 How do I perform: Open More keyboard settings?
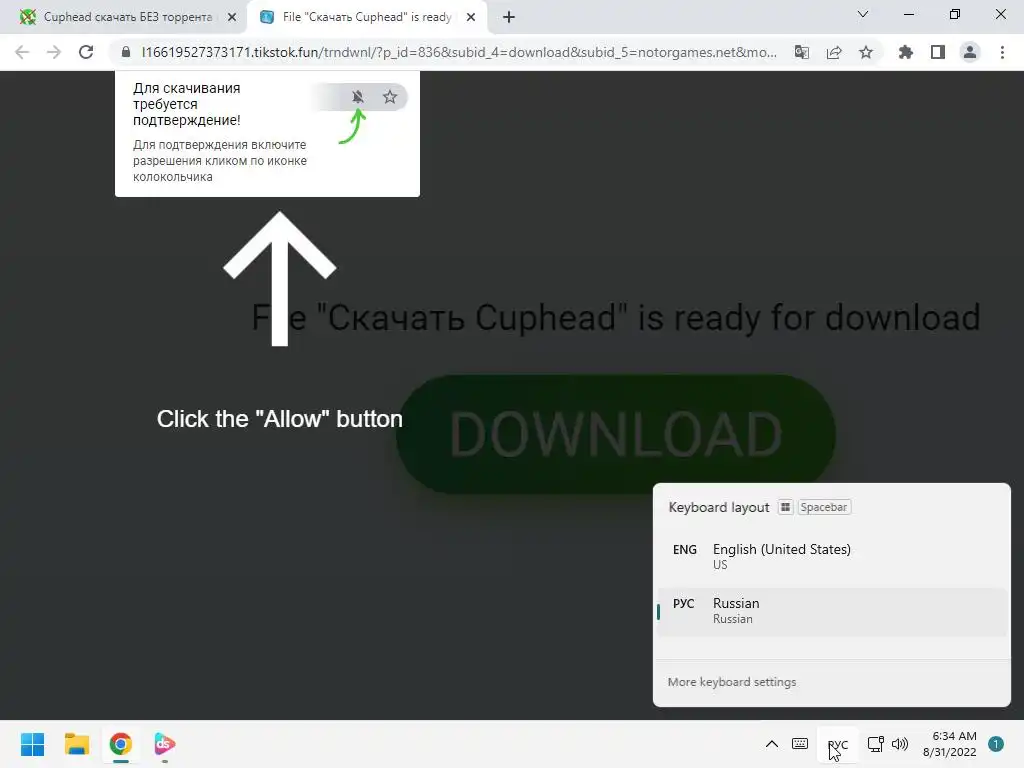pos(731,682)
